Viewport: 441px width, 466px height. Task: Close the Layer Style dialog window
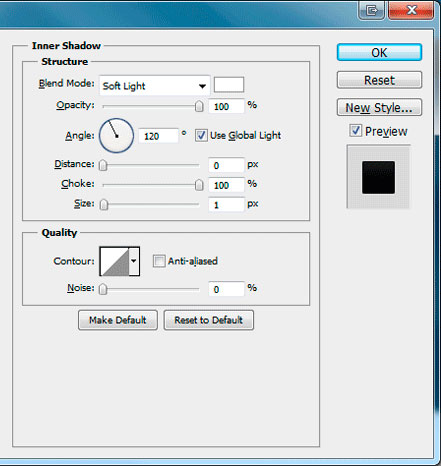click(411, 10)
